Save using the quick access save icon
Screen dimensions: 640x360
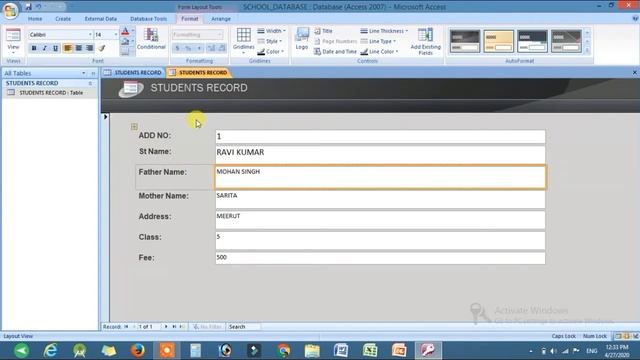28,7
